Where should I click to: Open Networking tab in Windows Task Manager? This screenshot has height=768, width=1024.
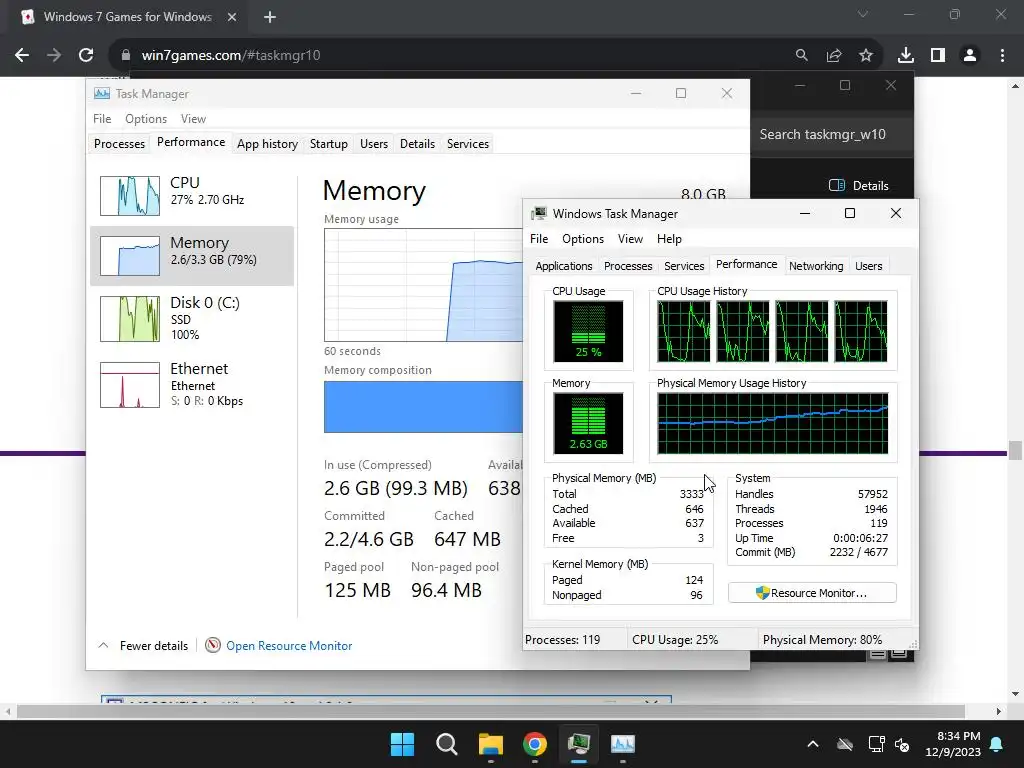point(816,266)
